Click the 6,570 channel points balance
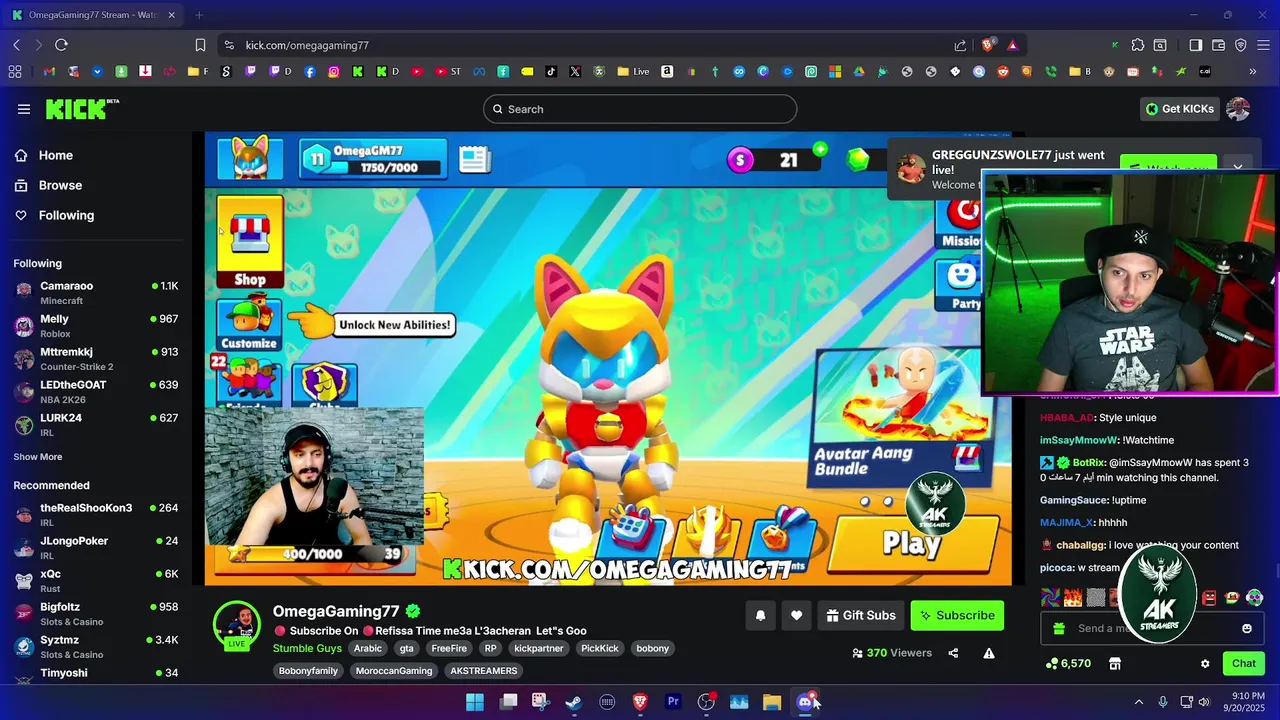This screenshot has height=720, width=1280. pyautogui.click(x=1068, y=663)
